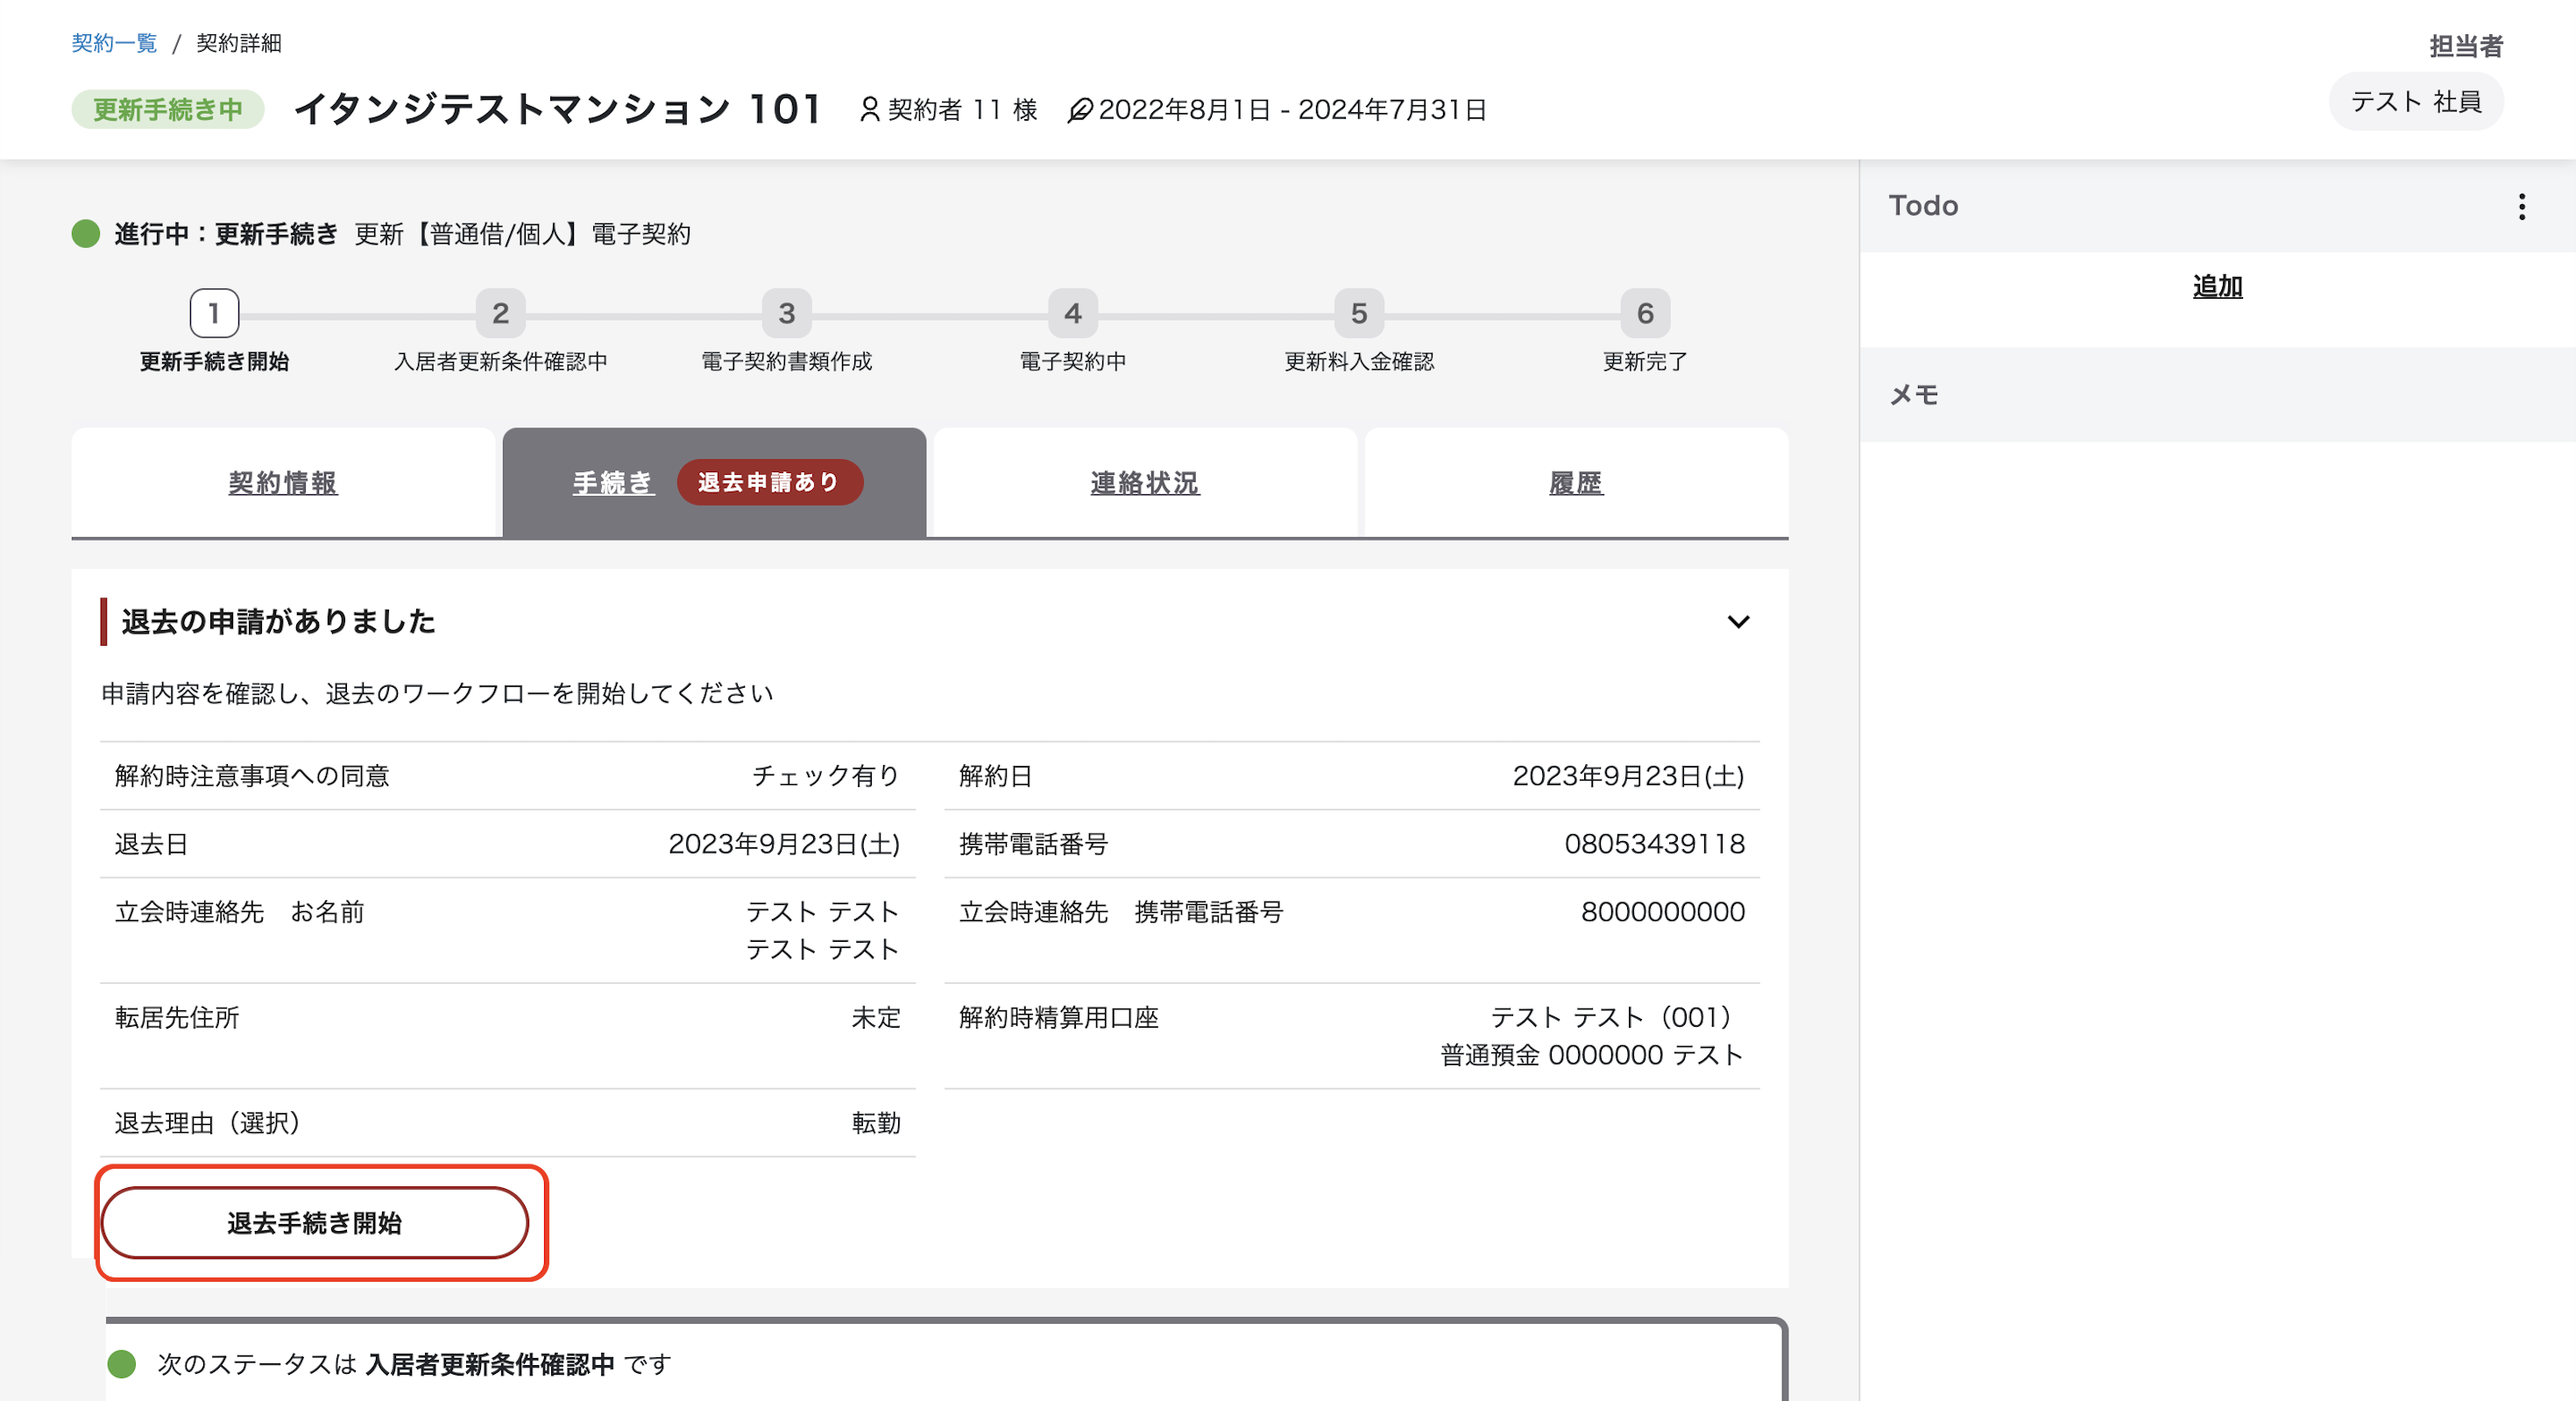Open the 履歴 tab
The width and height of the screenshot is (2576, 1401).
pos(1576,483)
